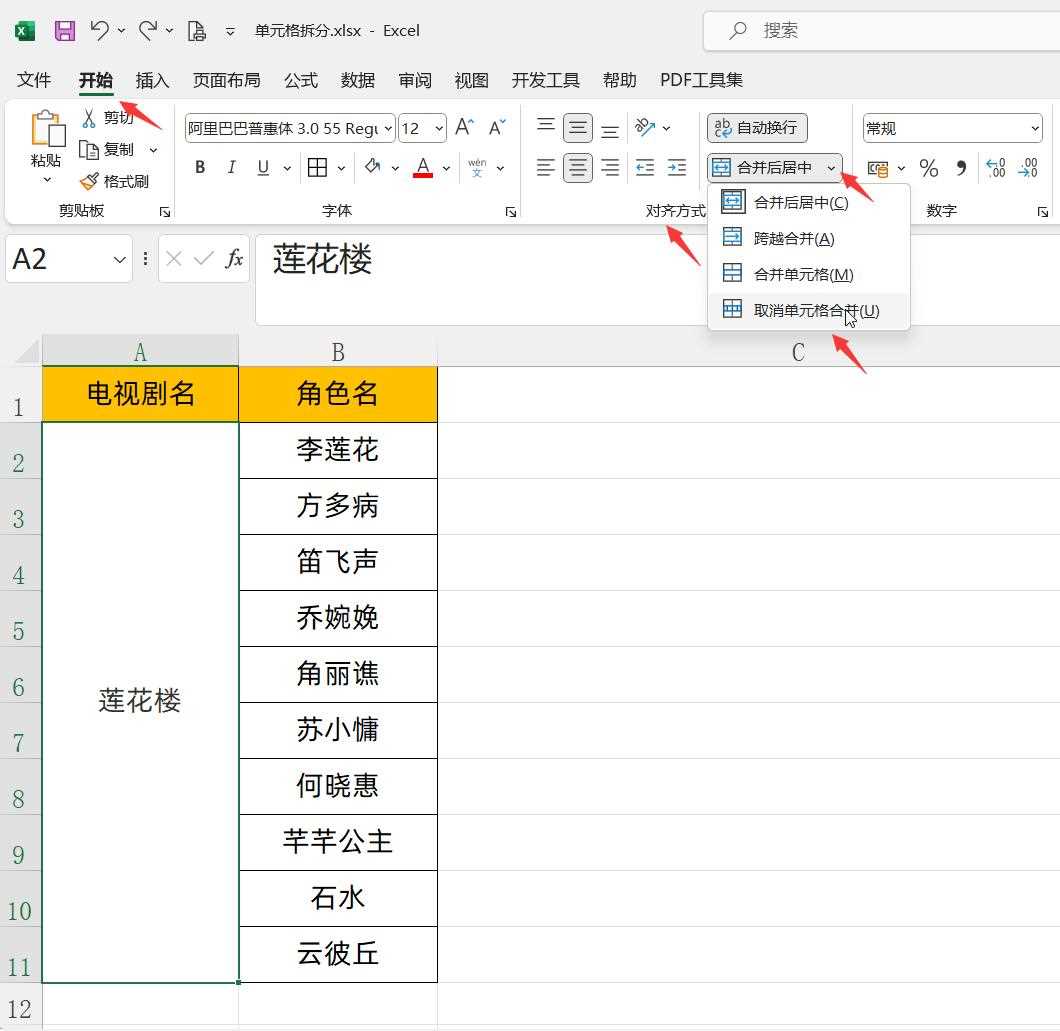1060x1031 pixels.
Task: Open the 粘贴 paste options arrow
Action: (47, 180)
